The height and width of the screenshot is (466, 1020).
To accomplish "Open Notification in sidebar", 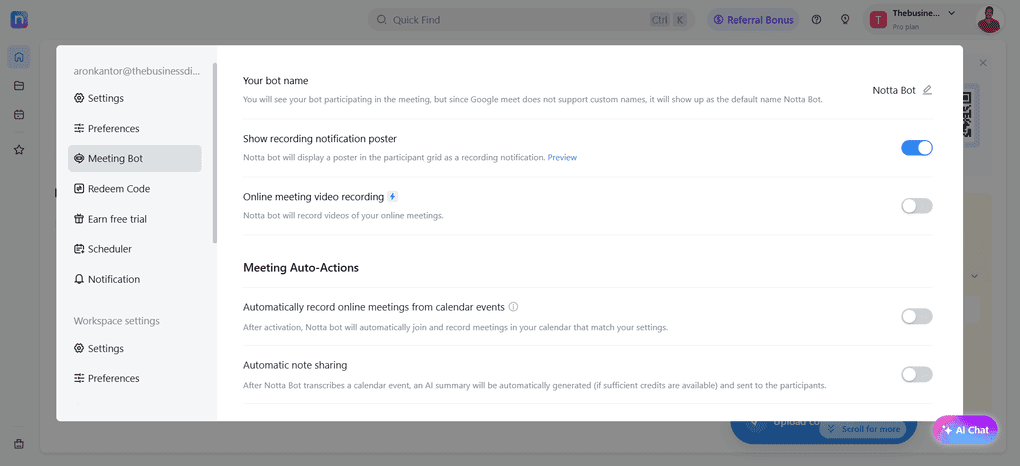I will coord(135,279).
